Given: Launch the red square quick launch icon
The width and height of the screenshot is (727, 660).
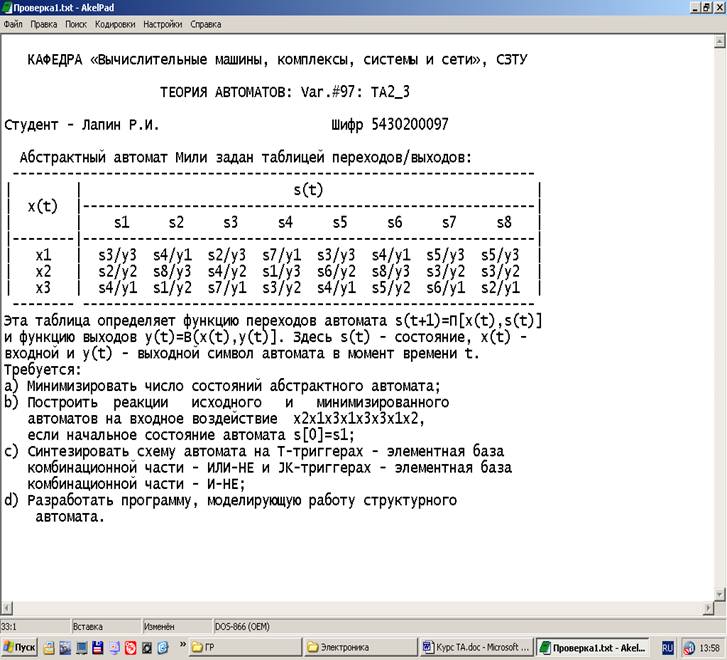Looking at the screenshot, I should point(130,647).
